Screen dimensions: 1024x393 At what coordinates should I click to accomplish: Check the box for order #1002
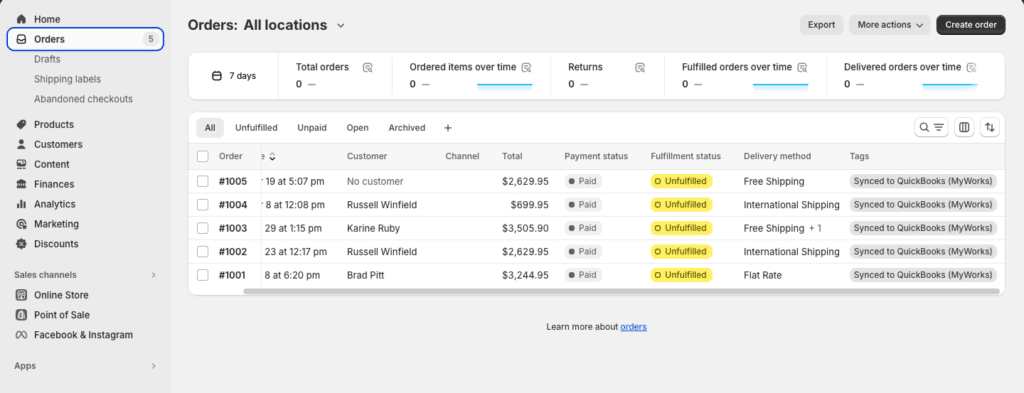pyautogui.click(x=203, y=251)
